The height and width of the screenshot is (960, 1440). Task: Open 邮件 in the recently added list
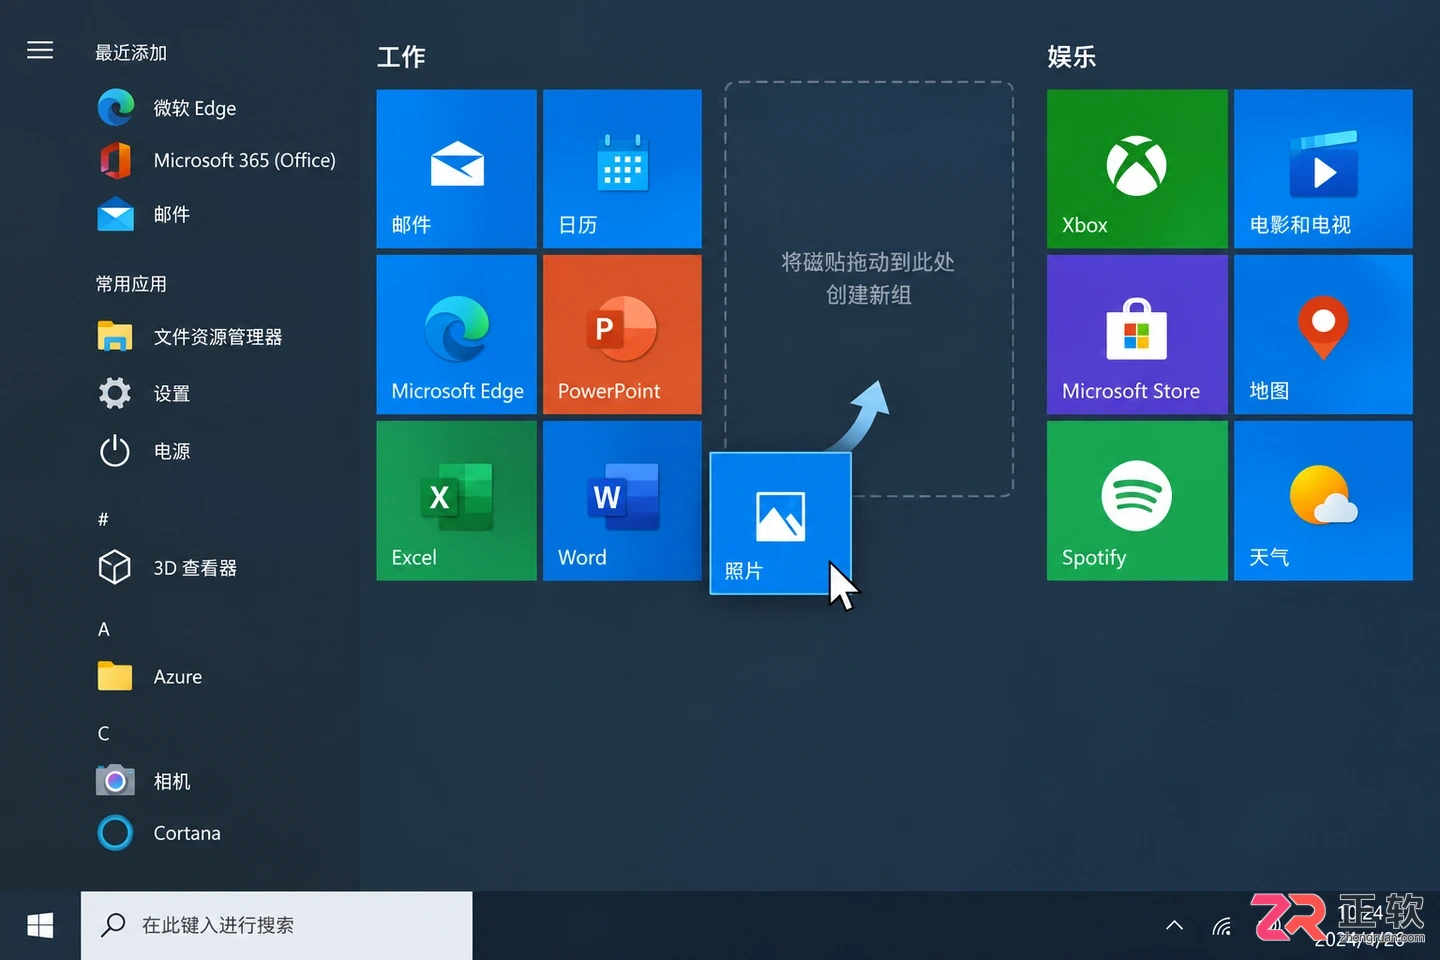143,214
